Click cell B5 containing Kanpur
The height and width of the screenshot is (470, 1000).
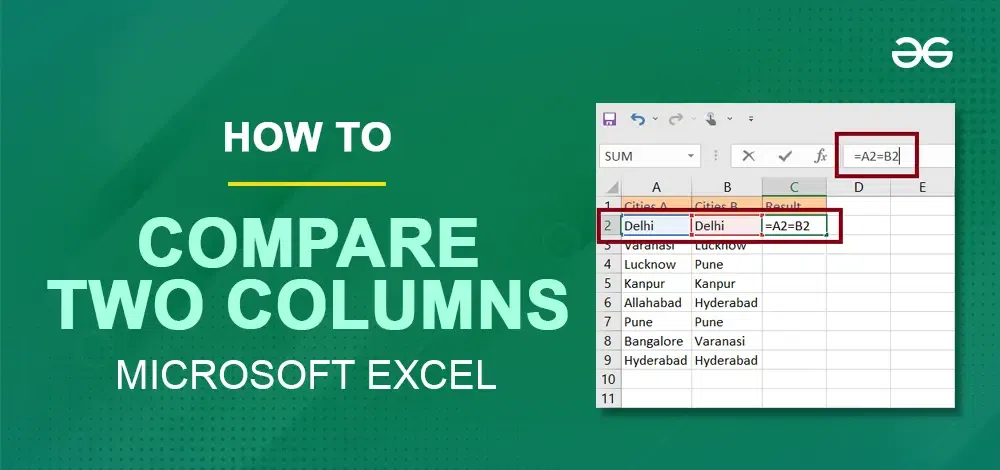pyautogui.click(x=727, y=283)
